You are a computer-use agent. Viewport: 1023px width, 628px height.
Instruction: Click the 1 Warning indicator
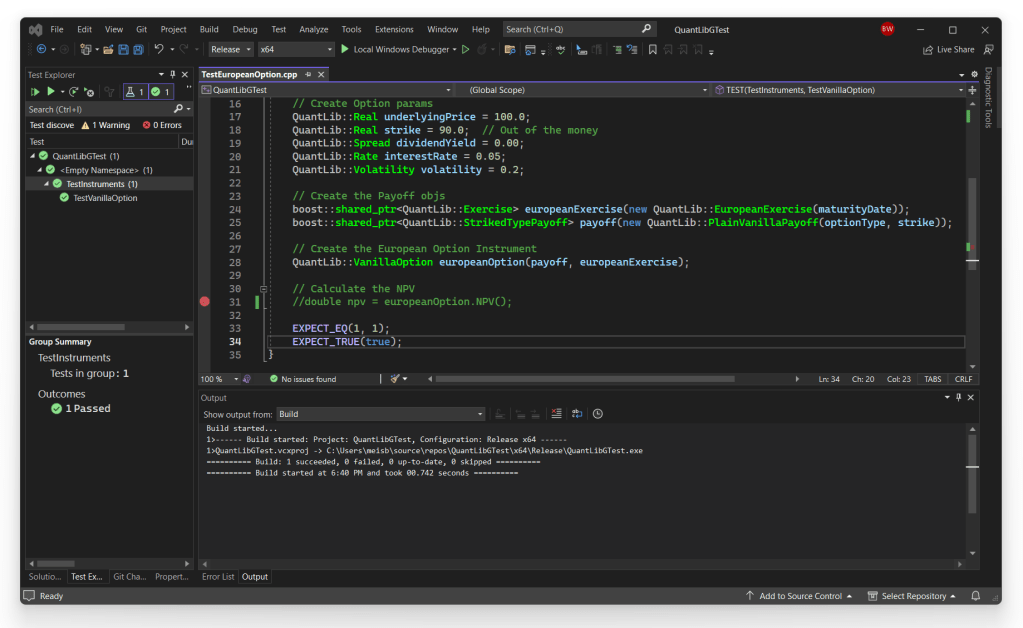(106, 125)
